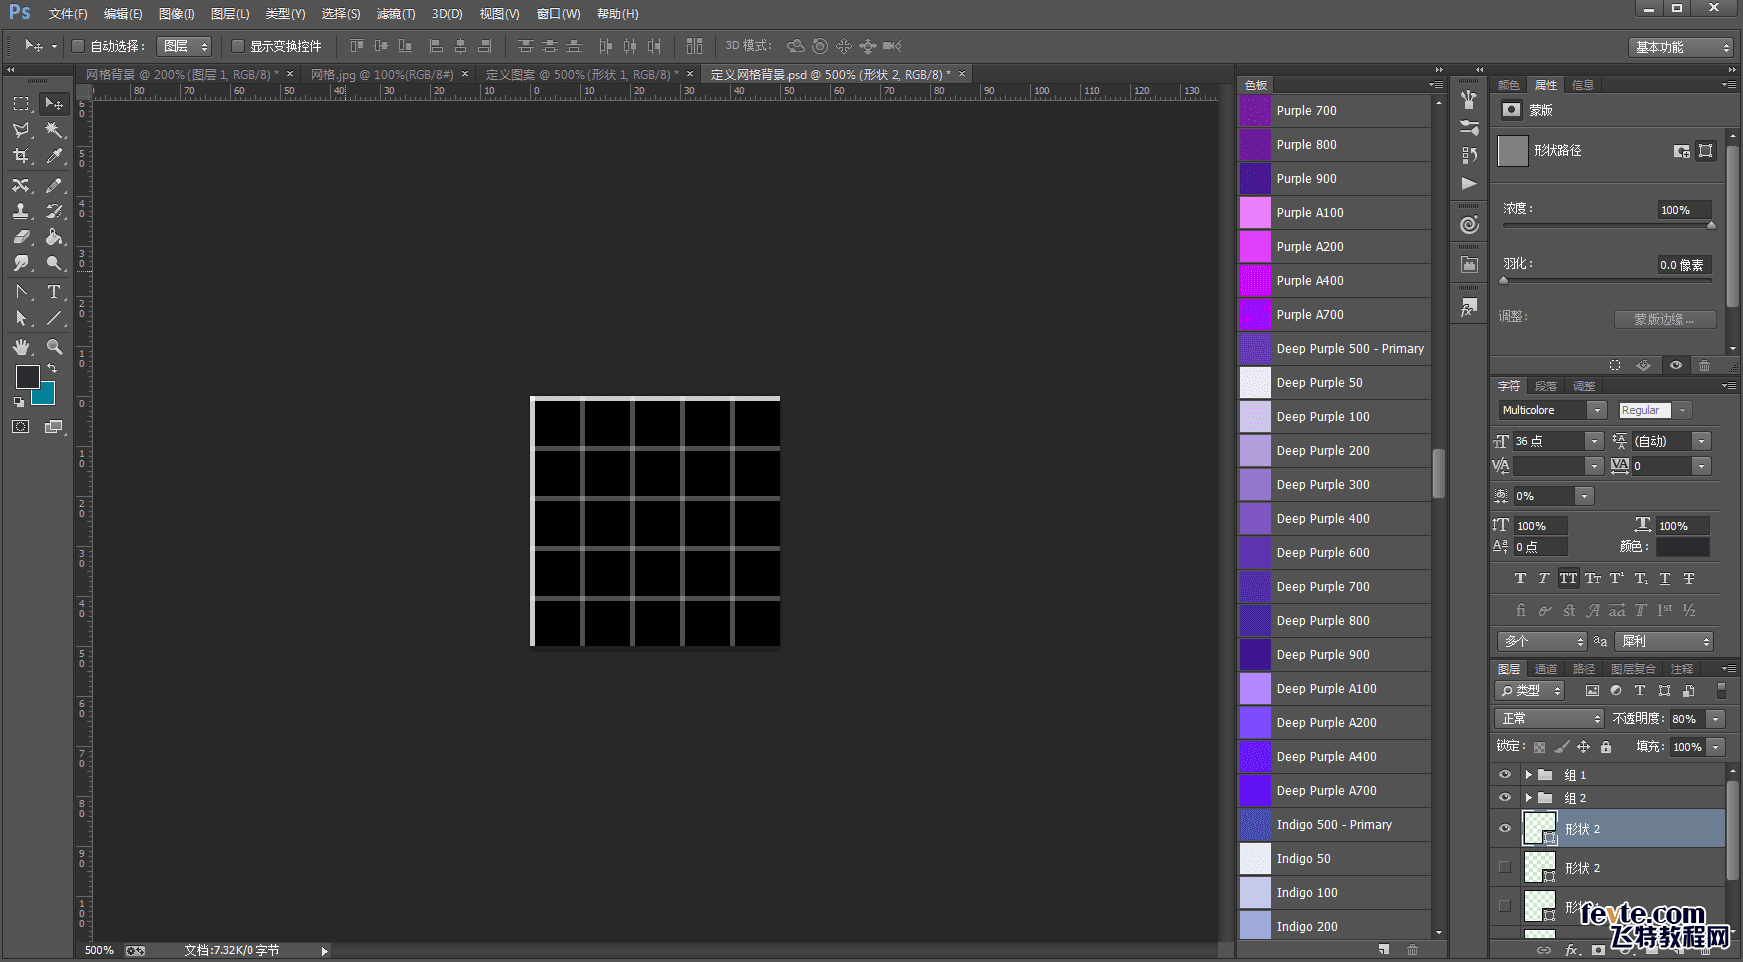Select the Paint Bucket tool
This screenshot has width=1743, height=962.
pos(54,237)
